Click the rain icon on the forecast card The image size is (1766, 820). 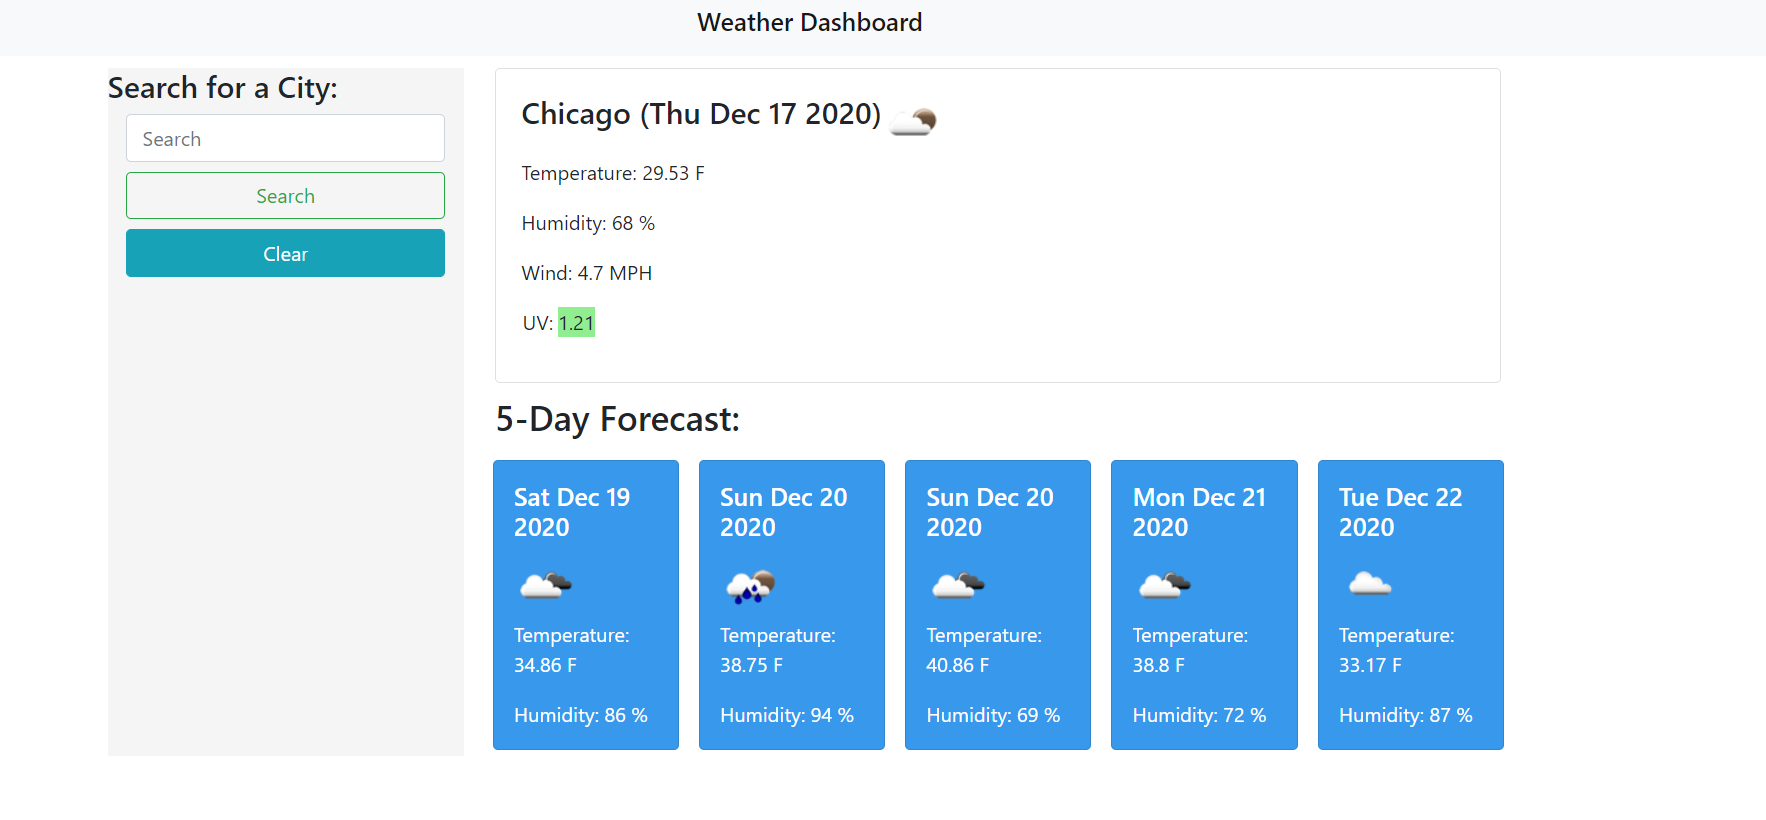coord(751,587)
